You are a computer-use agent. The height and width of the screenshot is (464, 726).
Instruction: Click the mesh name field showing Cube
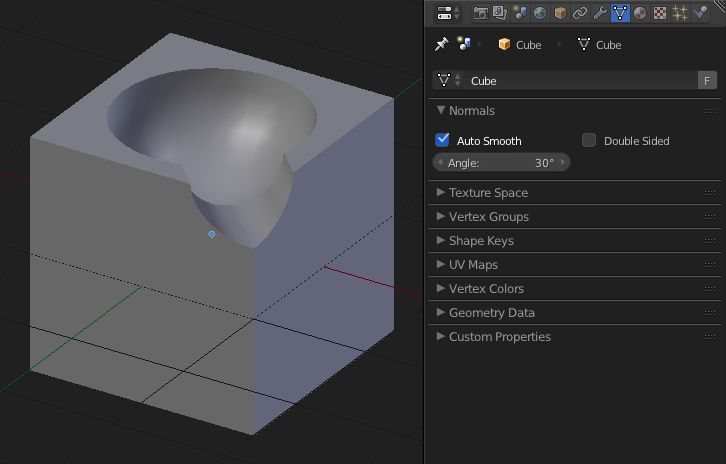click(581, 81)
